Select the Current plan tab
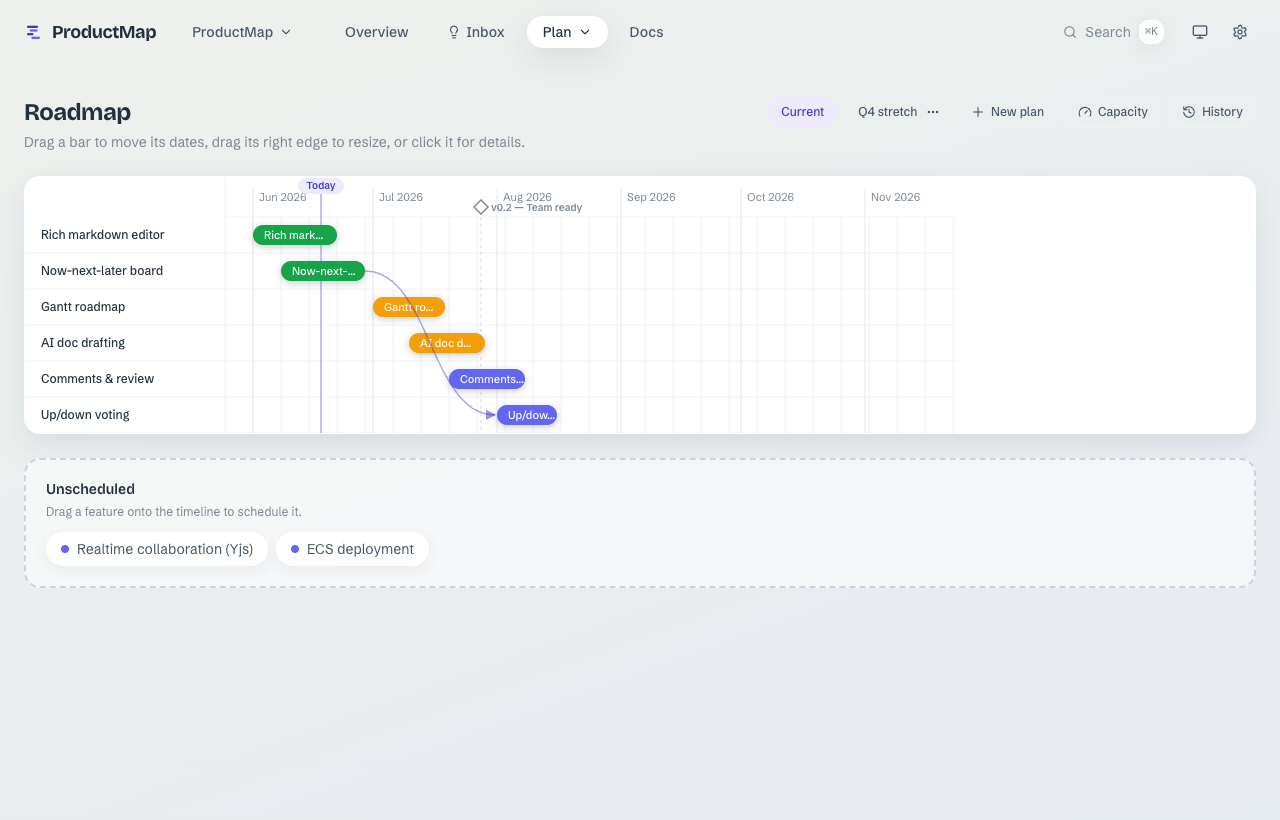 [802, 112]
